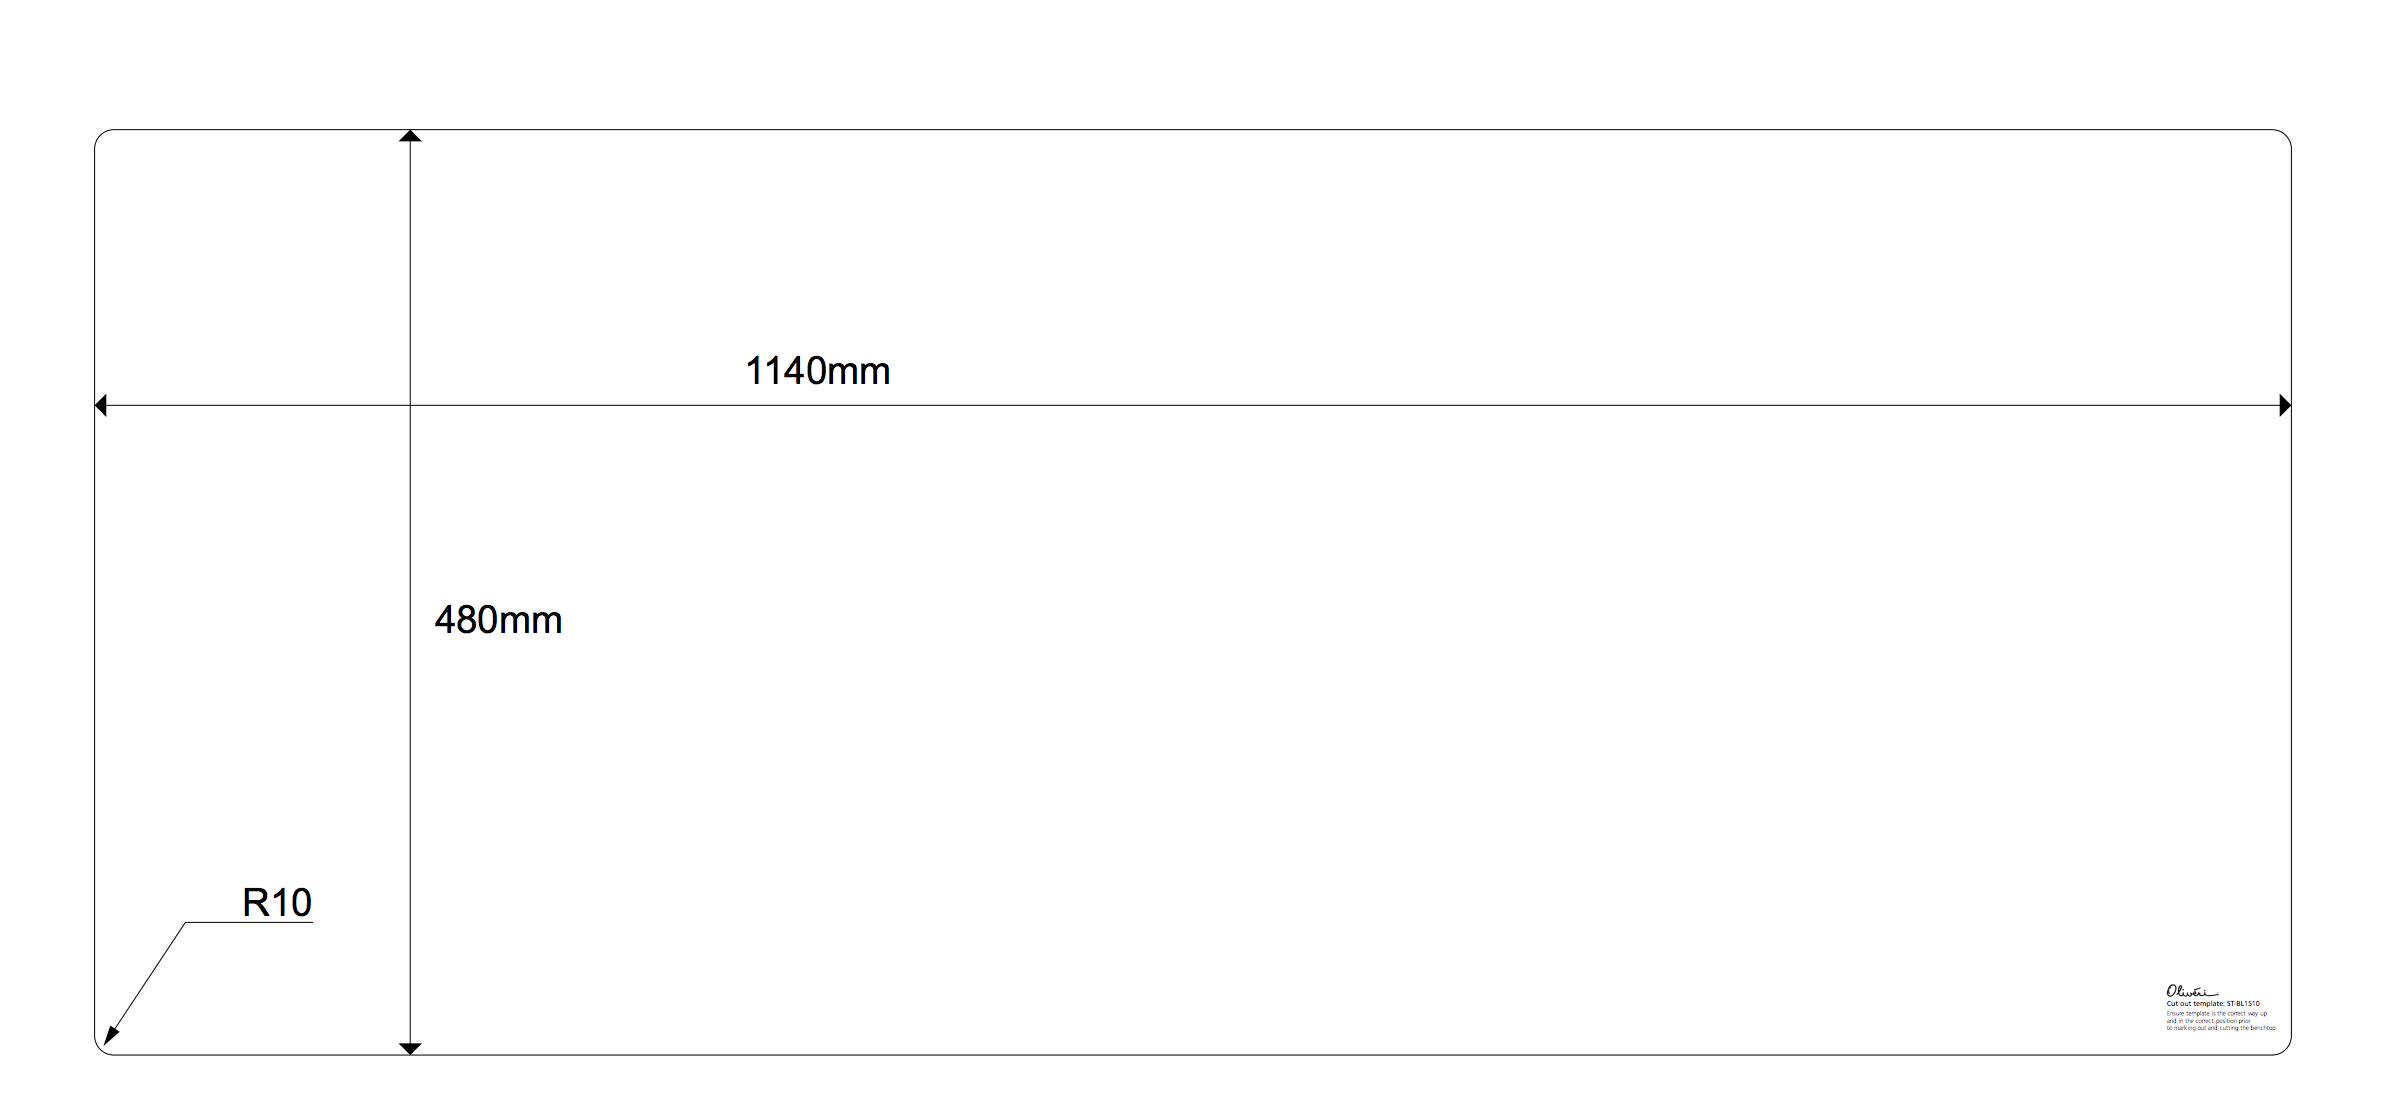Click the 'and in the correct position prior' line
Viewport: 2382px width, 1118px height.
tap(2208, 1021)
